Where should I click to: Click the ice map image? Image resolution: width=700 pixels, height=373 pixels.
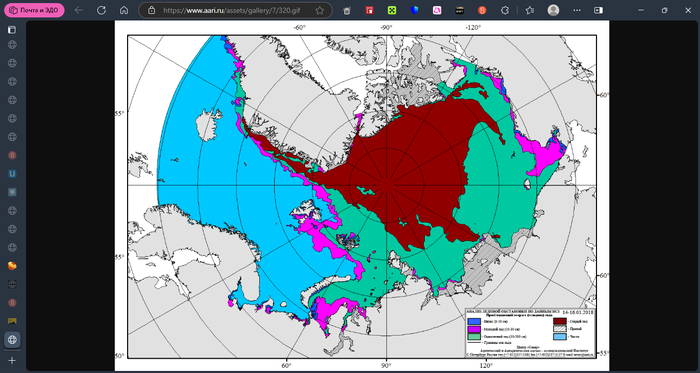coord(362,196)
